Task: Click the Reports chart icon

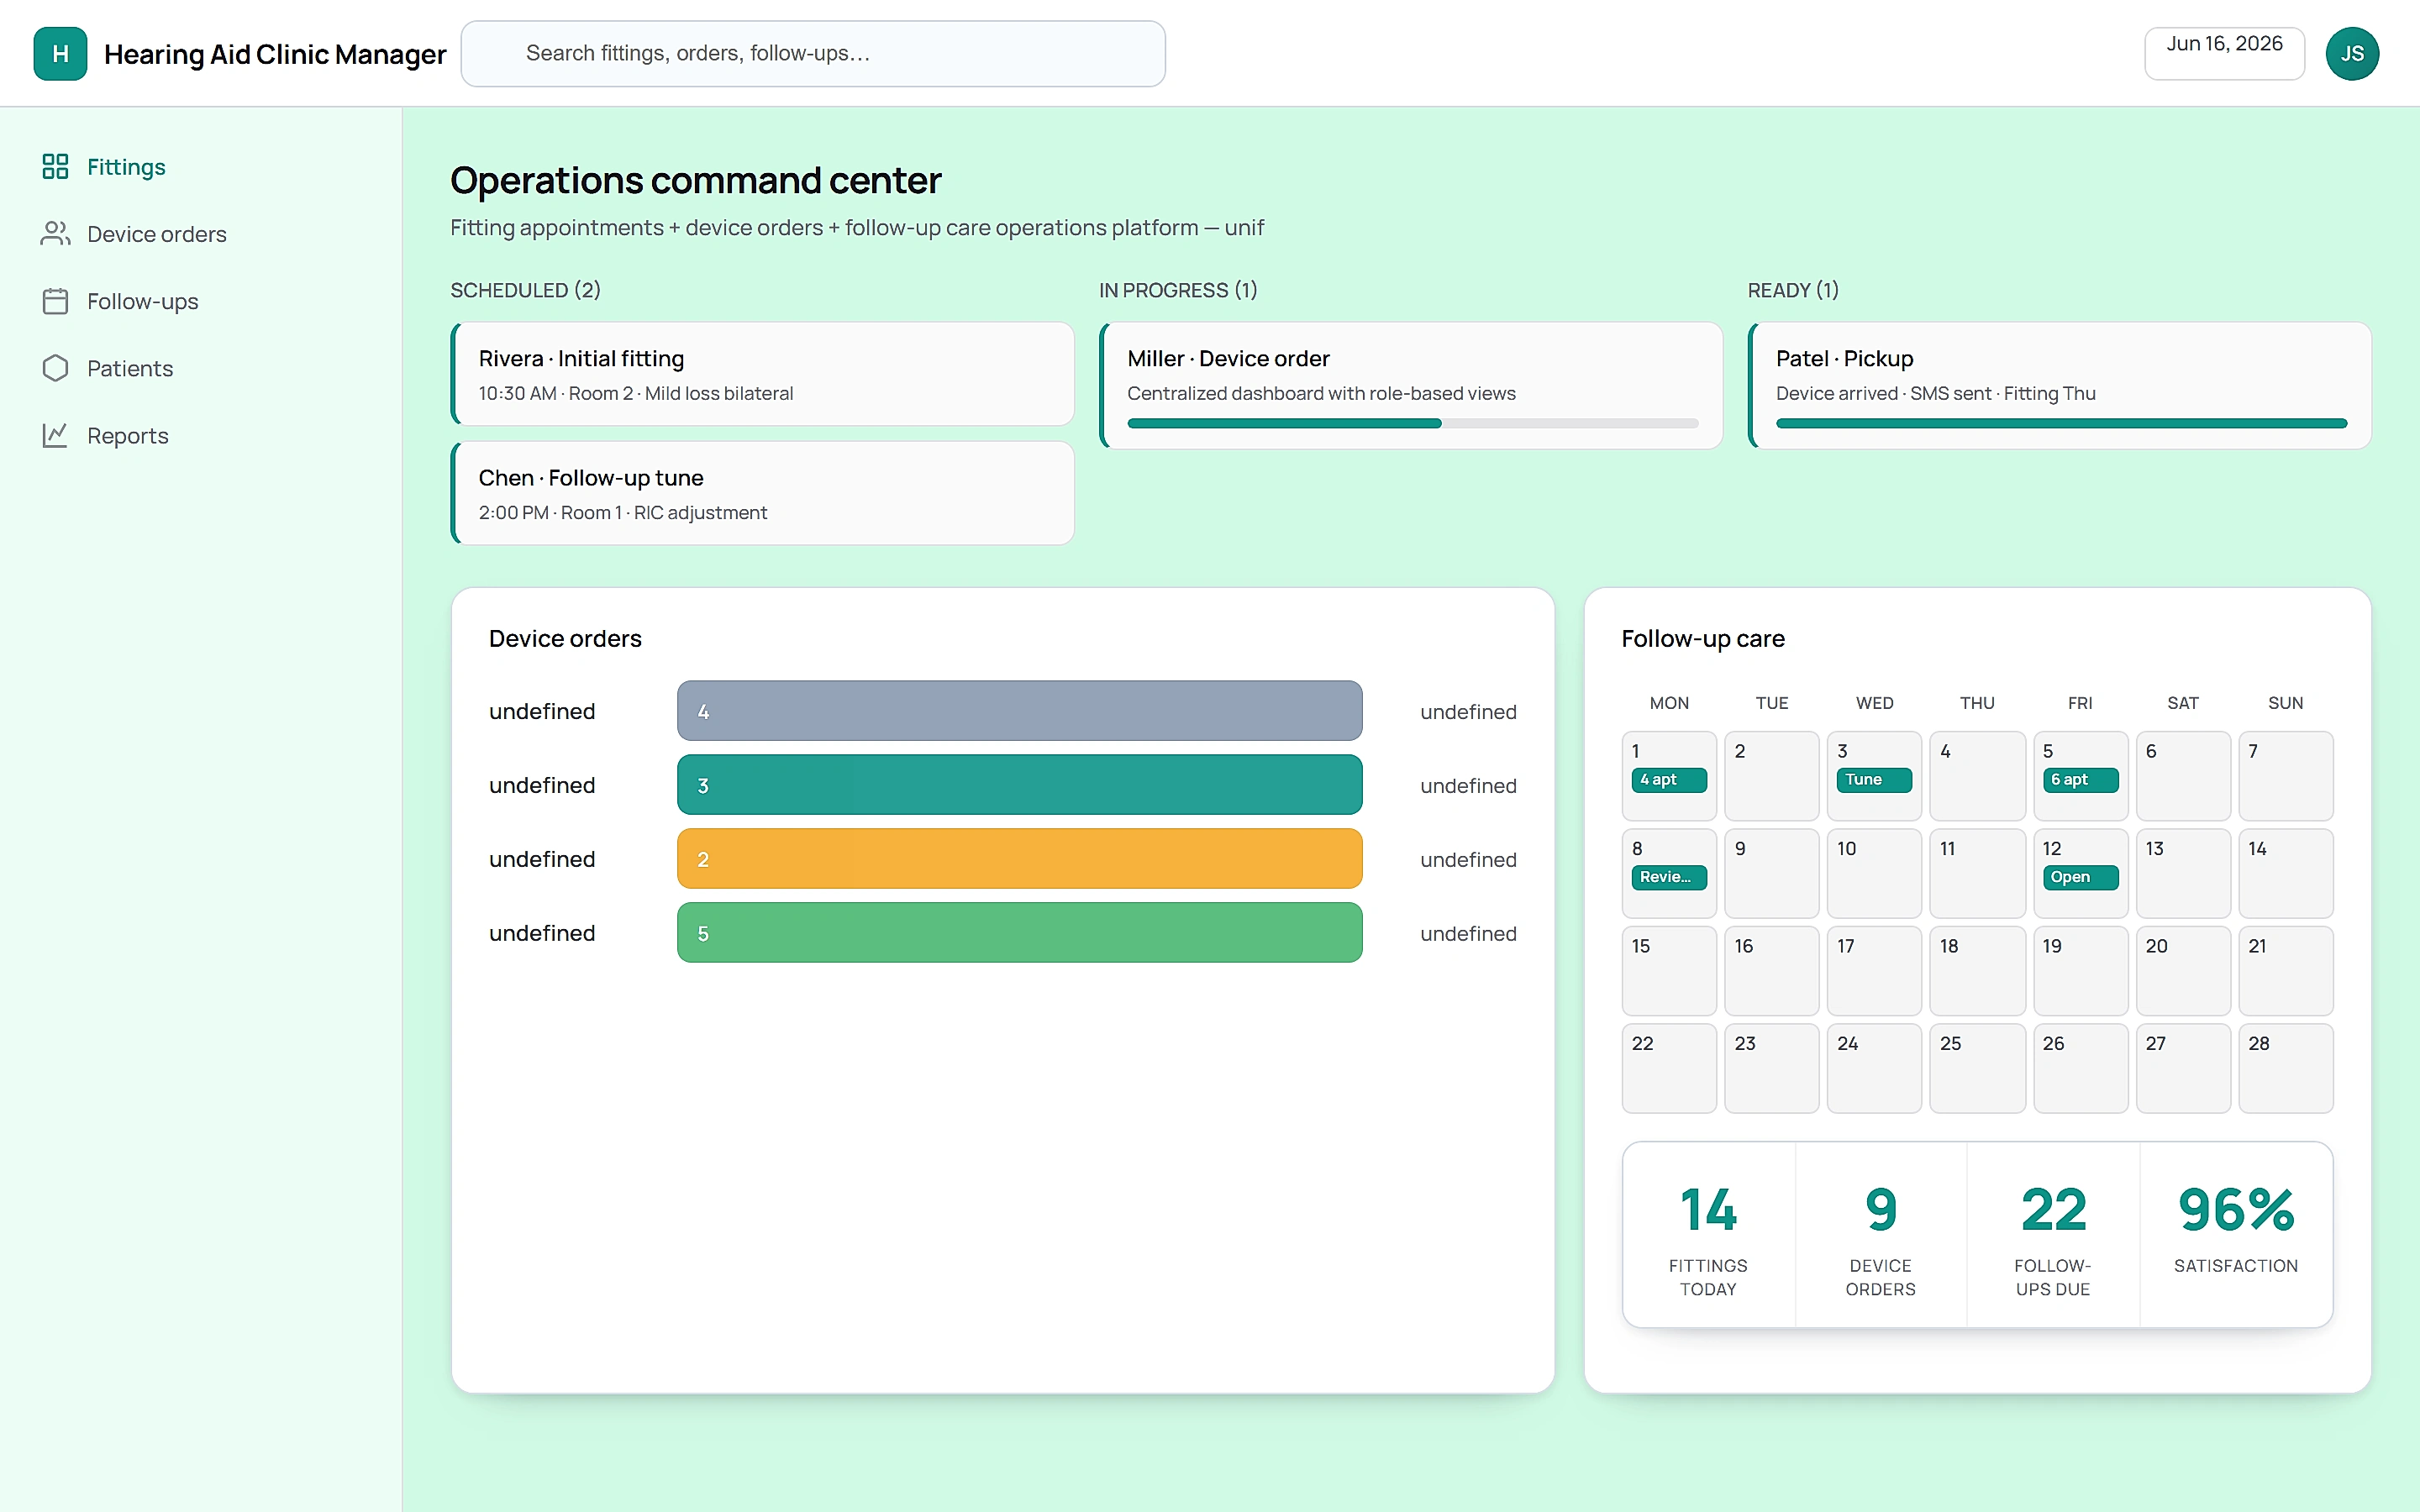Action: [55, 435]
